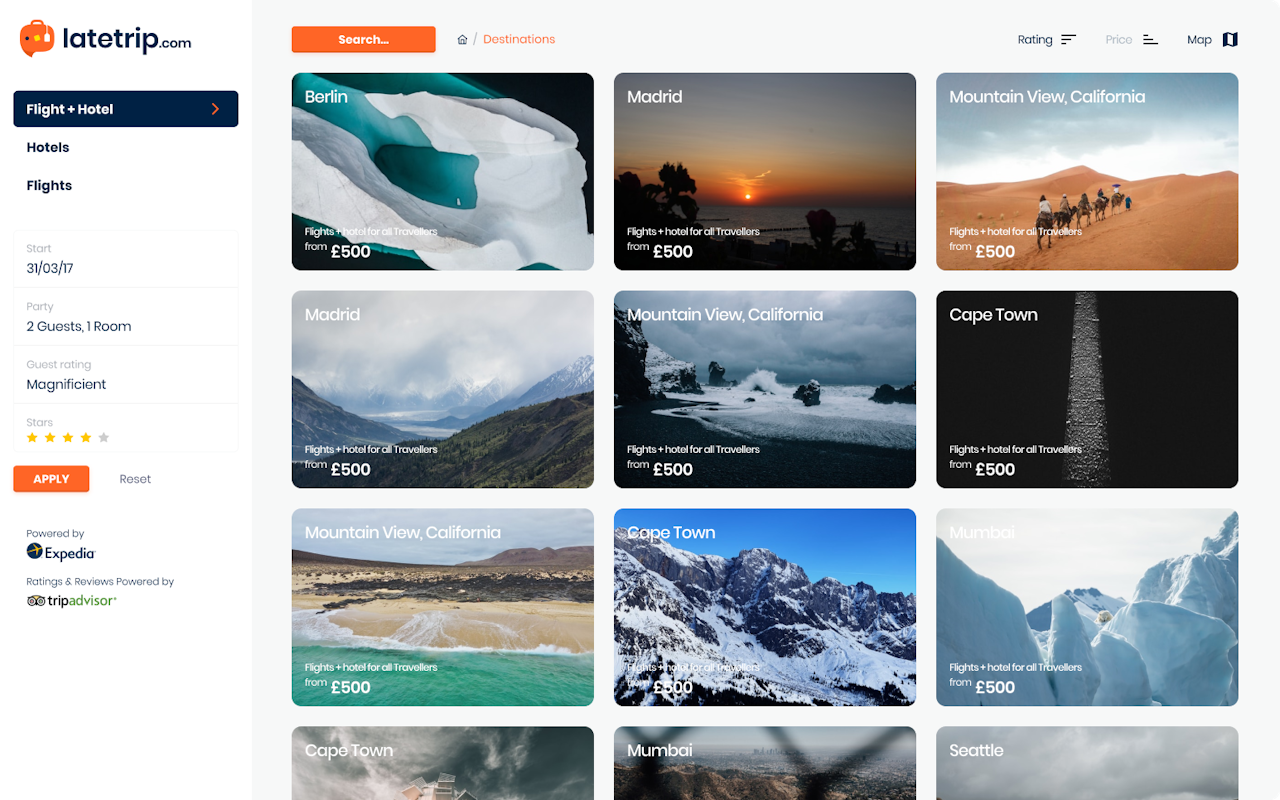Open the Party selector 2 Guests, 1 Room
This screenshot has width=1280, height=800.
coord(126,317)
